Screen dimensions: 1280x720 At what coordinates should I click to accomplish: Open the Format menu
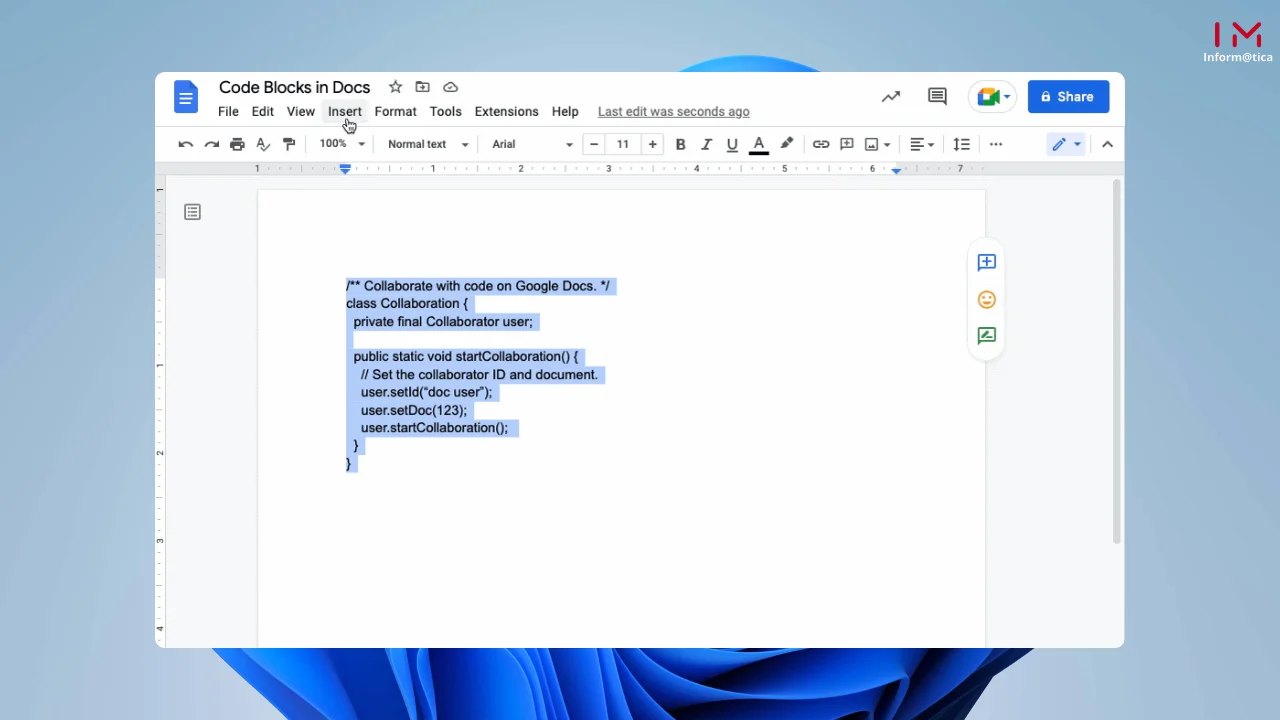[395, 111]
